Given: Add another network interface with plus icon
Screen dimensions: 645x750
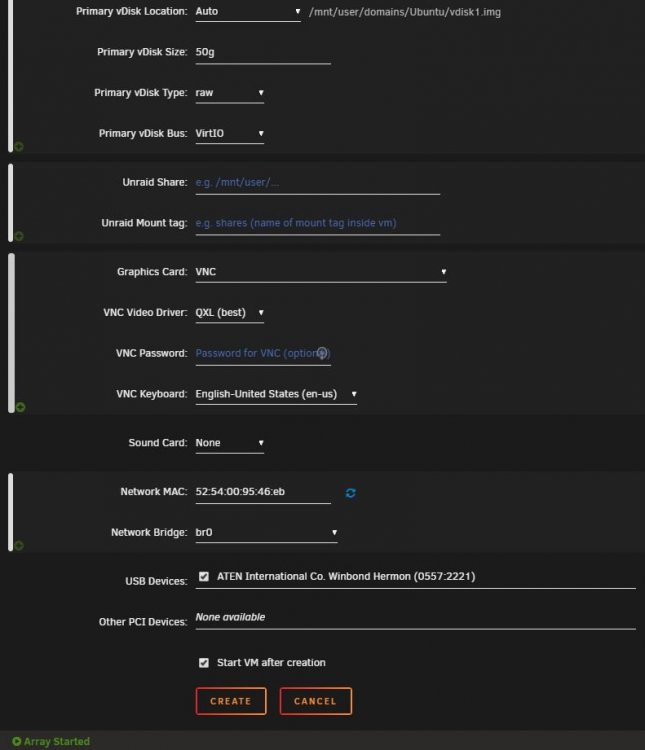Looking at the screenshot, I should (x=19, y=545).
